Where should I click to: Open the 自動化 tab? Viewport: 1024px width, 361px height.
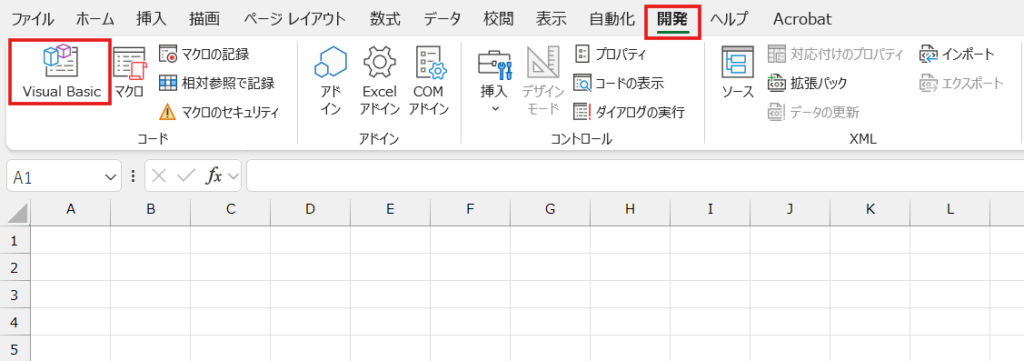[x=612, y=19]
